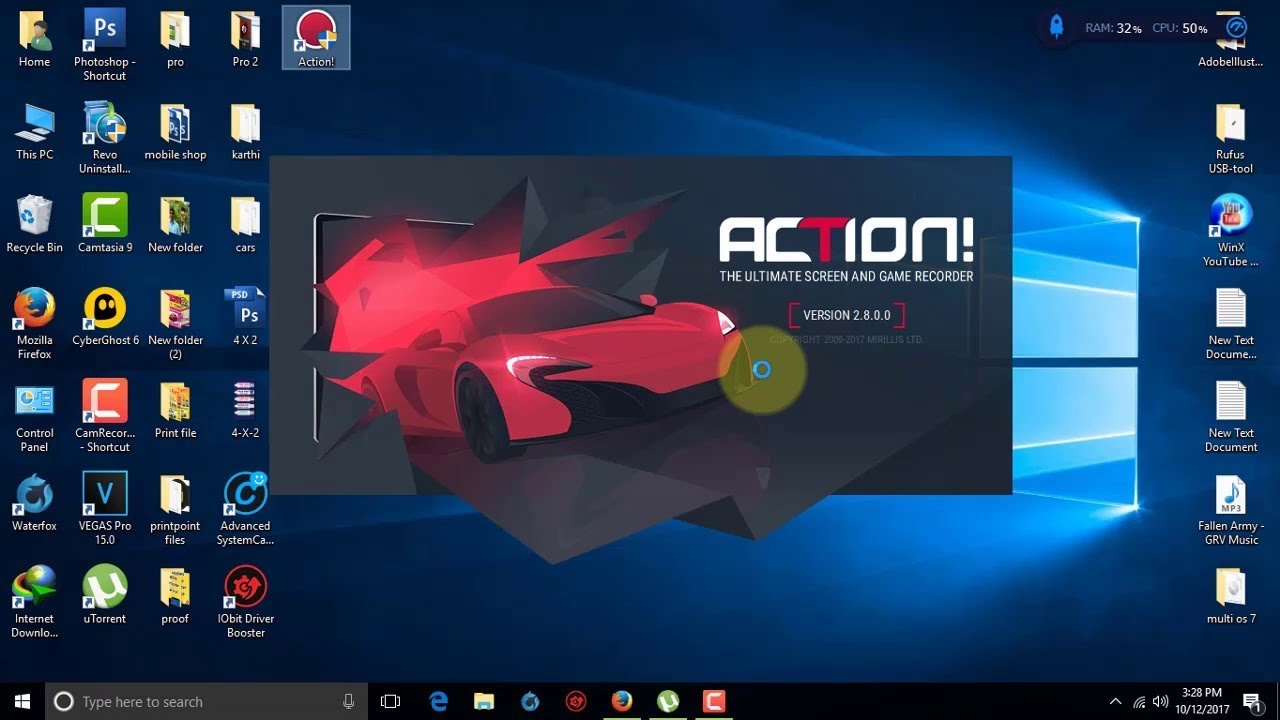Open the network status tray icon

[1139, 701]
